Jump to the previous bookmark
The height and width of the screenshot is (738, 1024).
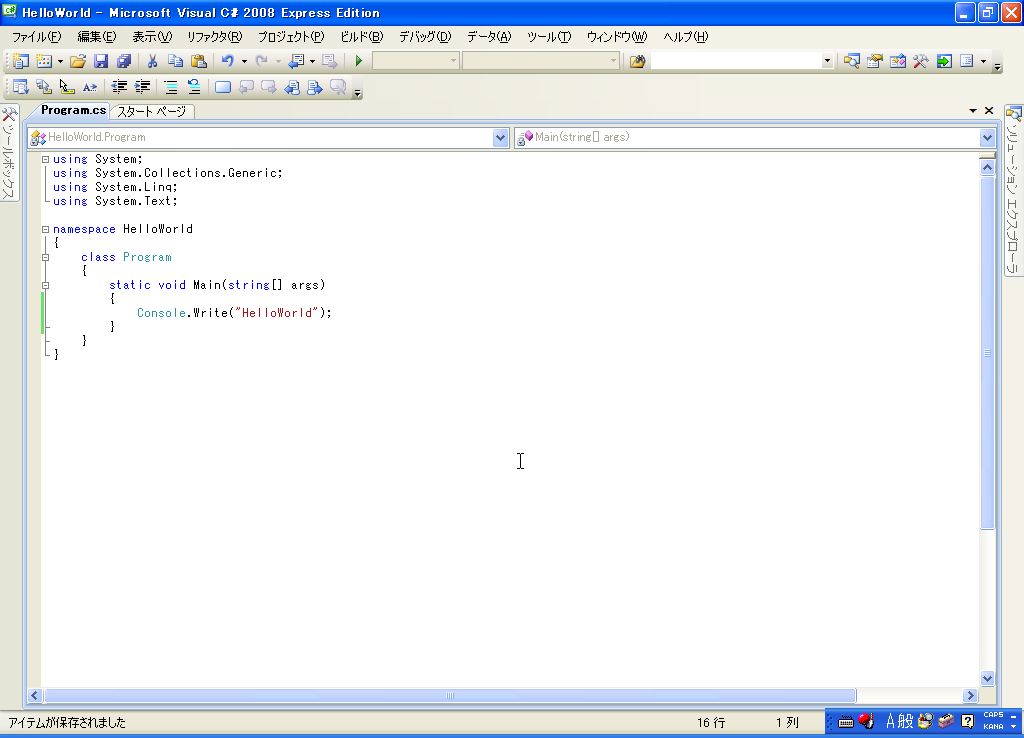246,87
